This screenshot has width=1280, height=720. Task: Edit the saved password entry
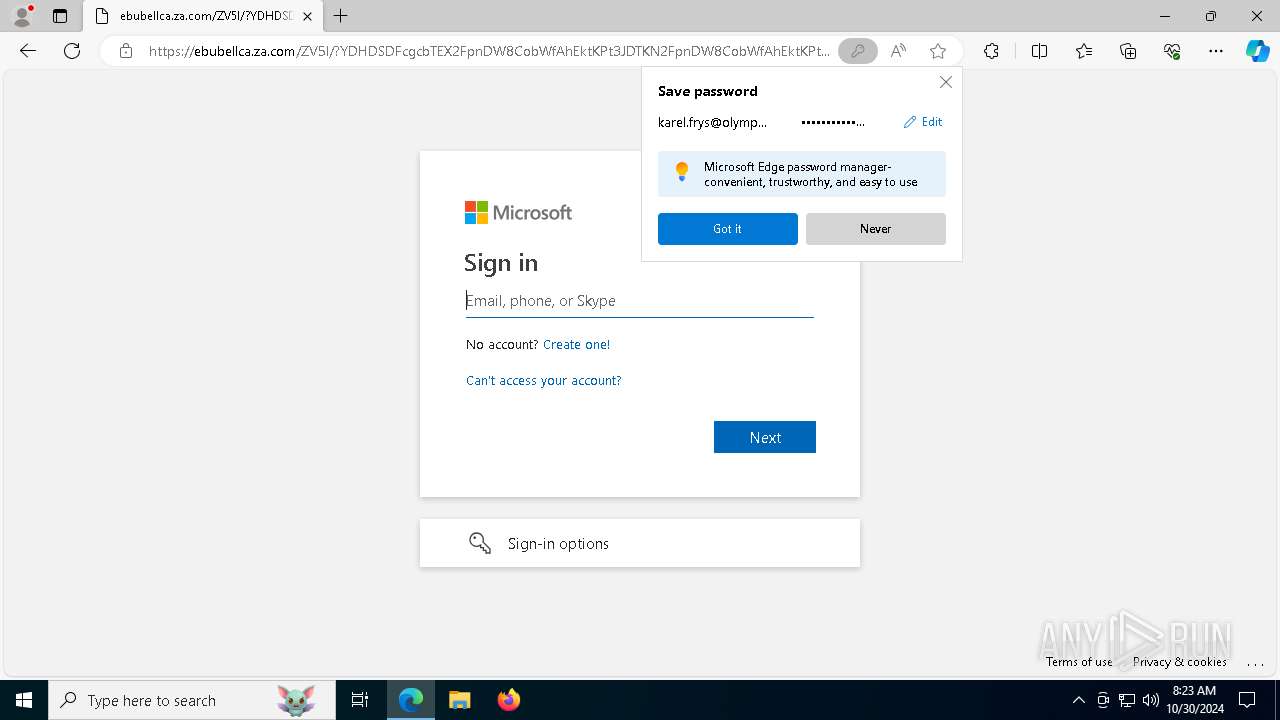pyautogui.click(x=923, y=122)
